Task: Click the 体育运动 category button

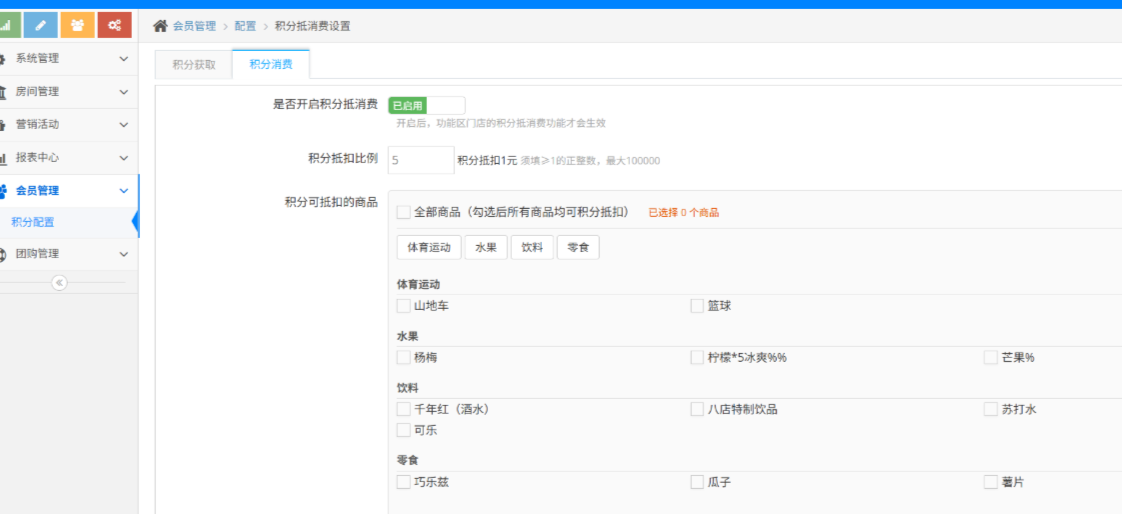Action: point(429,248)
